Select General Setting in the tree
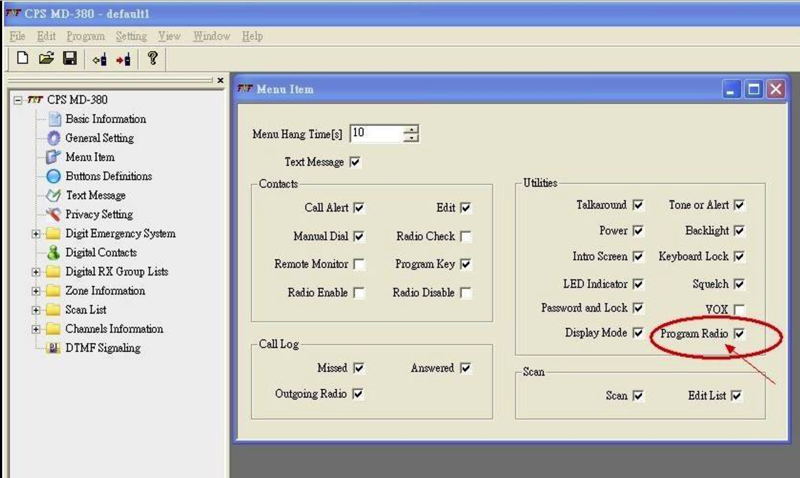Image resolution: width=800 pixels, height=478 pixels. [99, 138]
